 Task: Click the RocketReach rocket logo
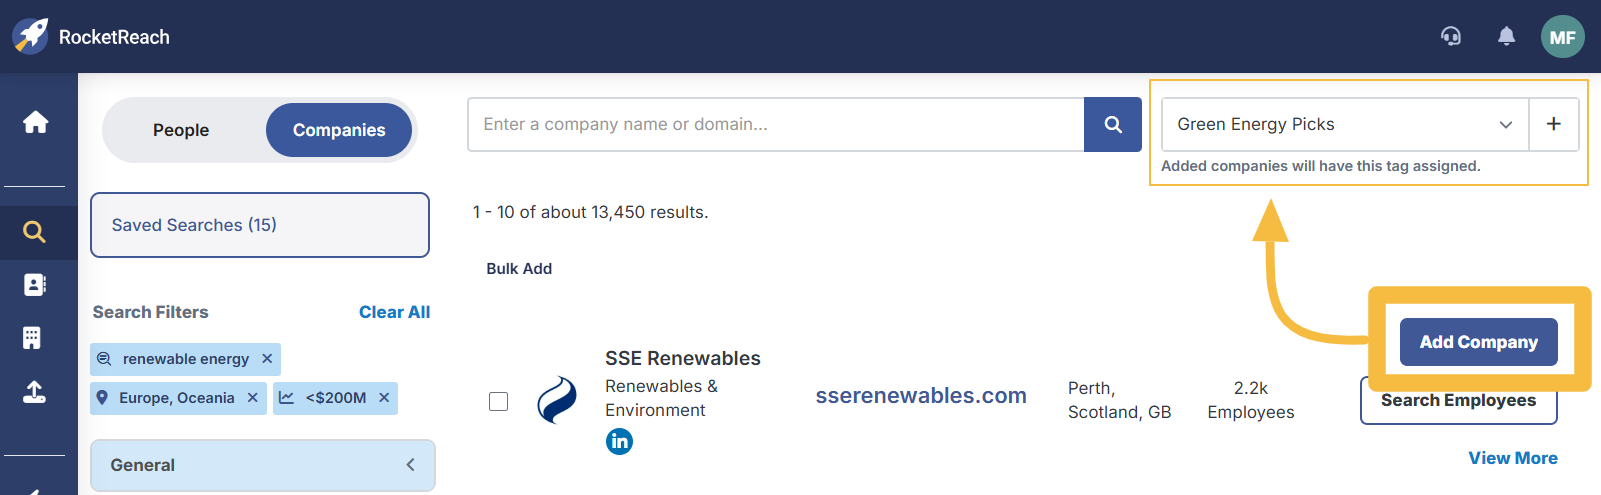point(30,36)
